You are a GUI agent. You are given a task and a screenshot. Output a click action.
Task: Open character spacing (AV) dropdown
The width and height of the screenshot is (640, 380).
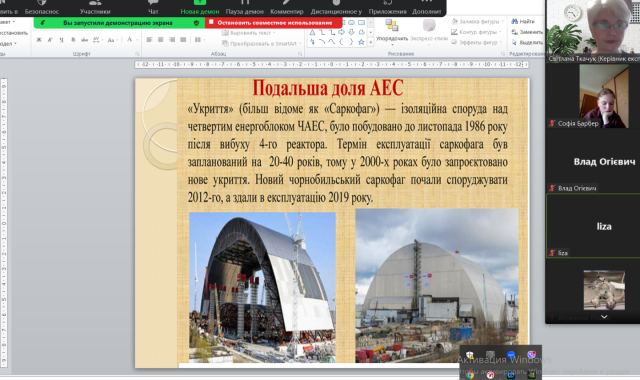97,40
